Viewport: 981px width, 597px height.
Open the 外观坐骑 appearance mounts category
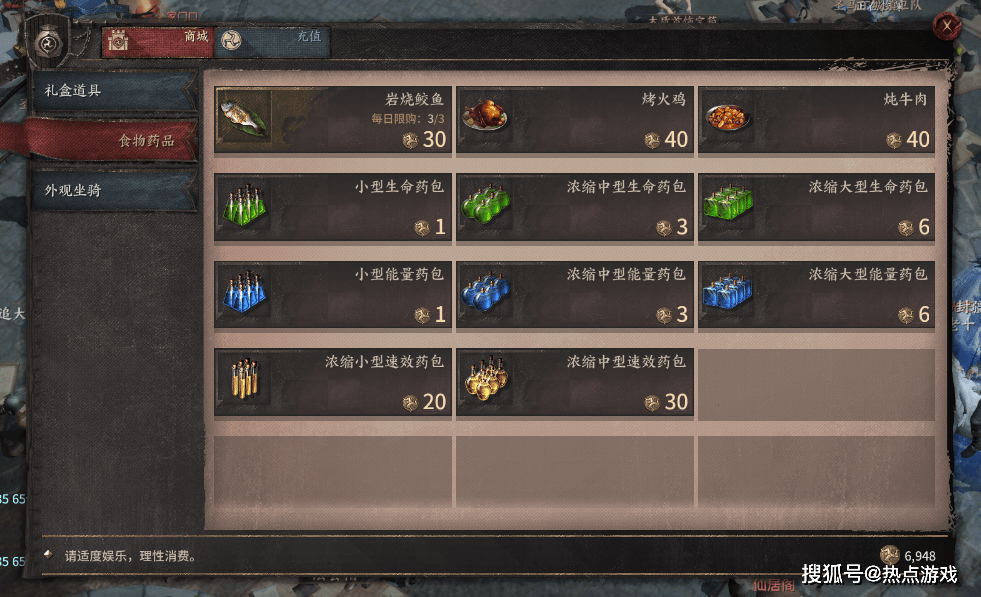click(114, 191)
